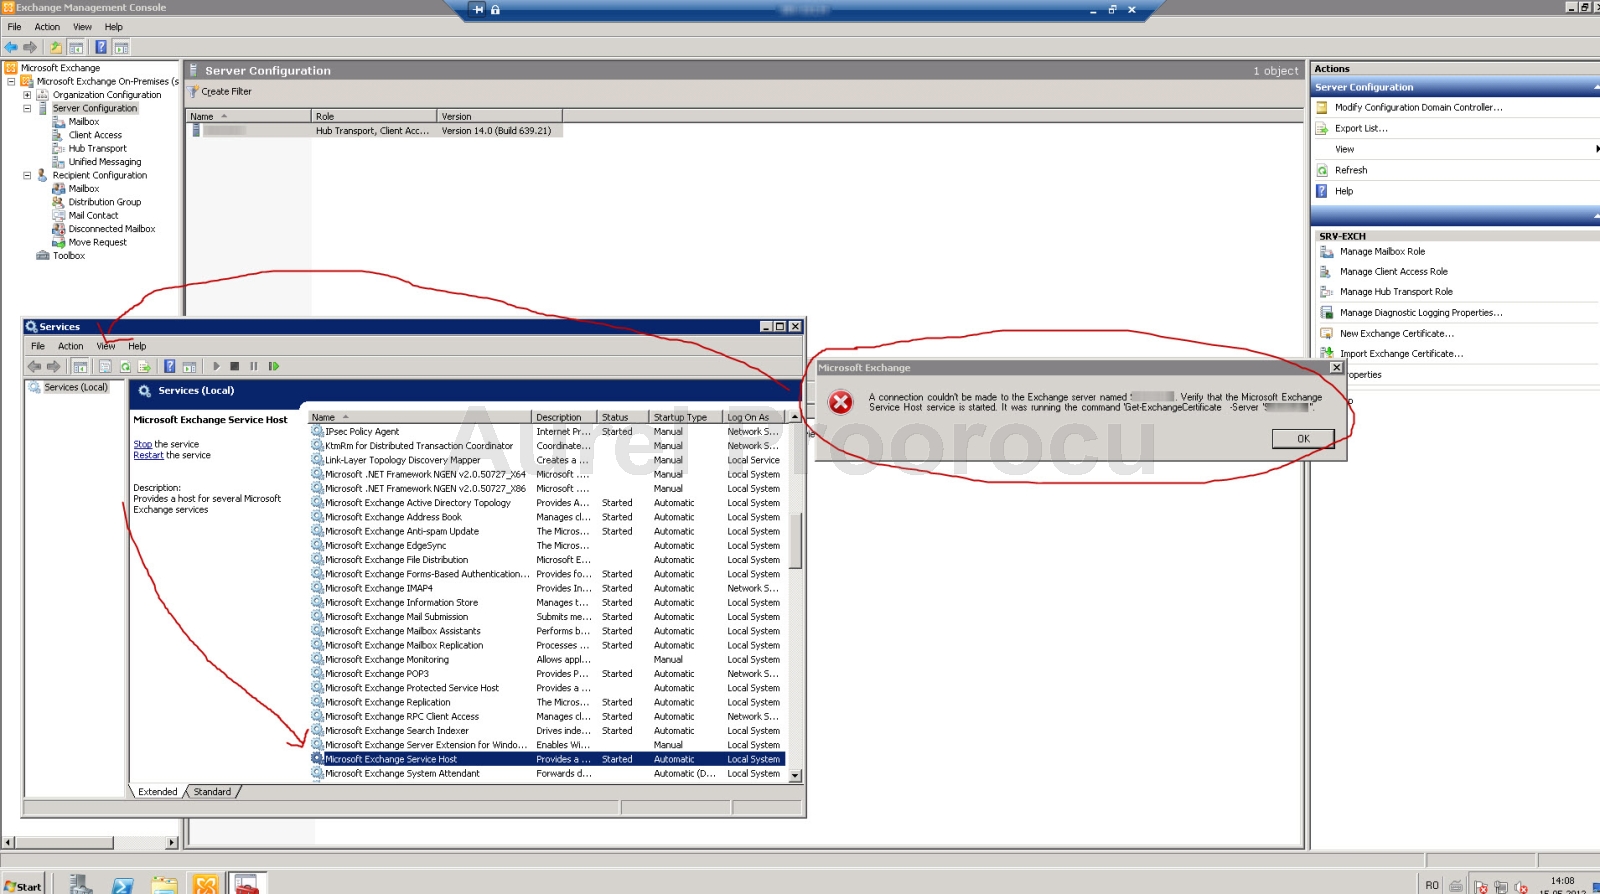Open the Action menu in Services window

click(71, 346)
